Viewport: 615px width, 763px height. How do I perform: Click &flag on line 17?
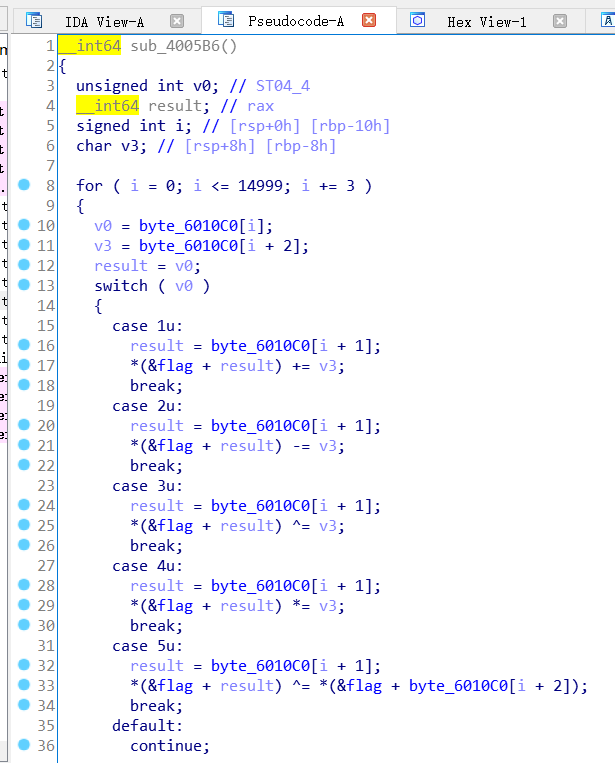[x=171, y=366]
